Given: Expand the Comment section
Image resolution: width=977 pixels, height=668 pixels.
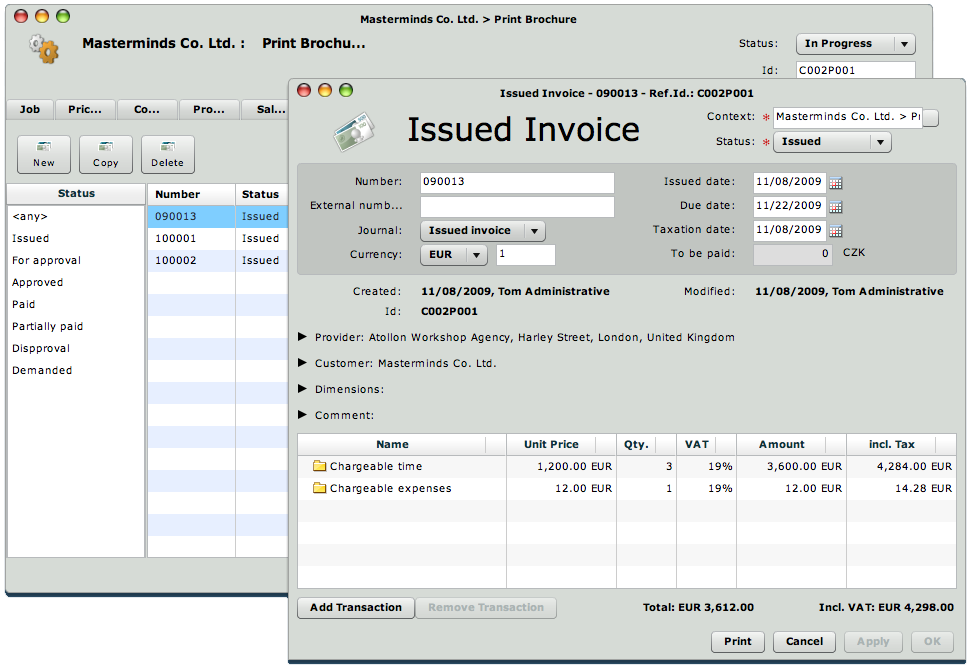Looking at the screenshot, I should point(303,414).
